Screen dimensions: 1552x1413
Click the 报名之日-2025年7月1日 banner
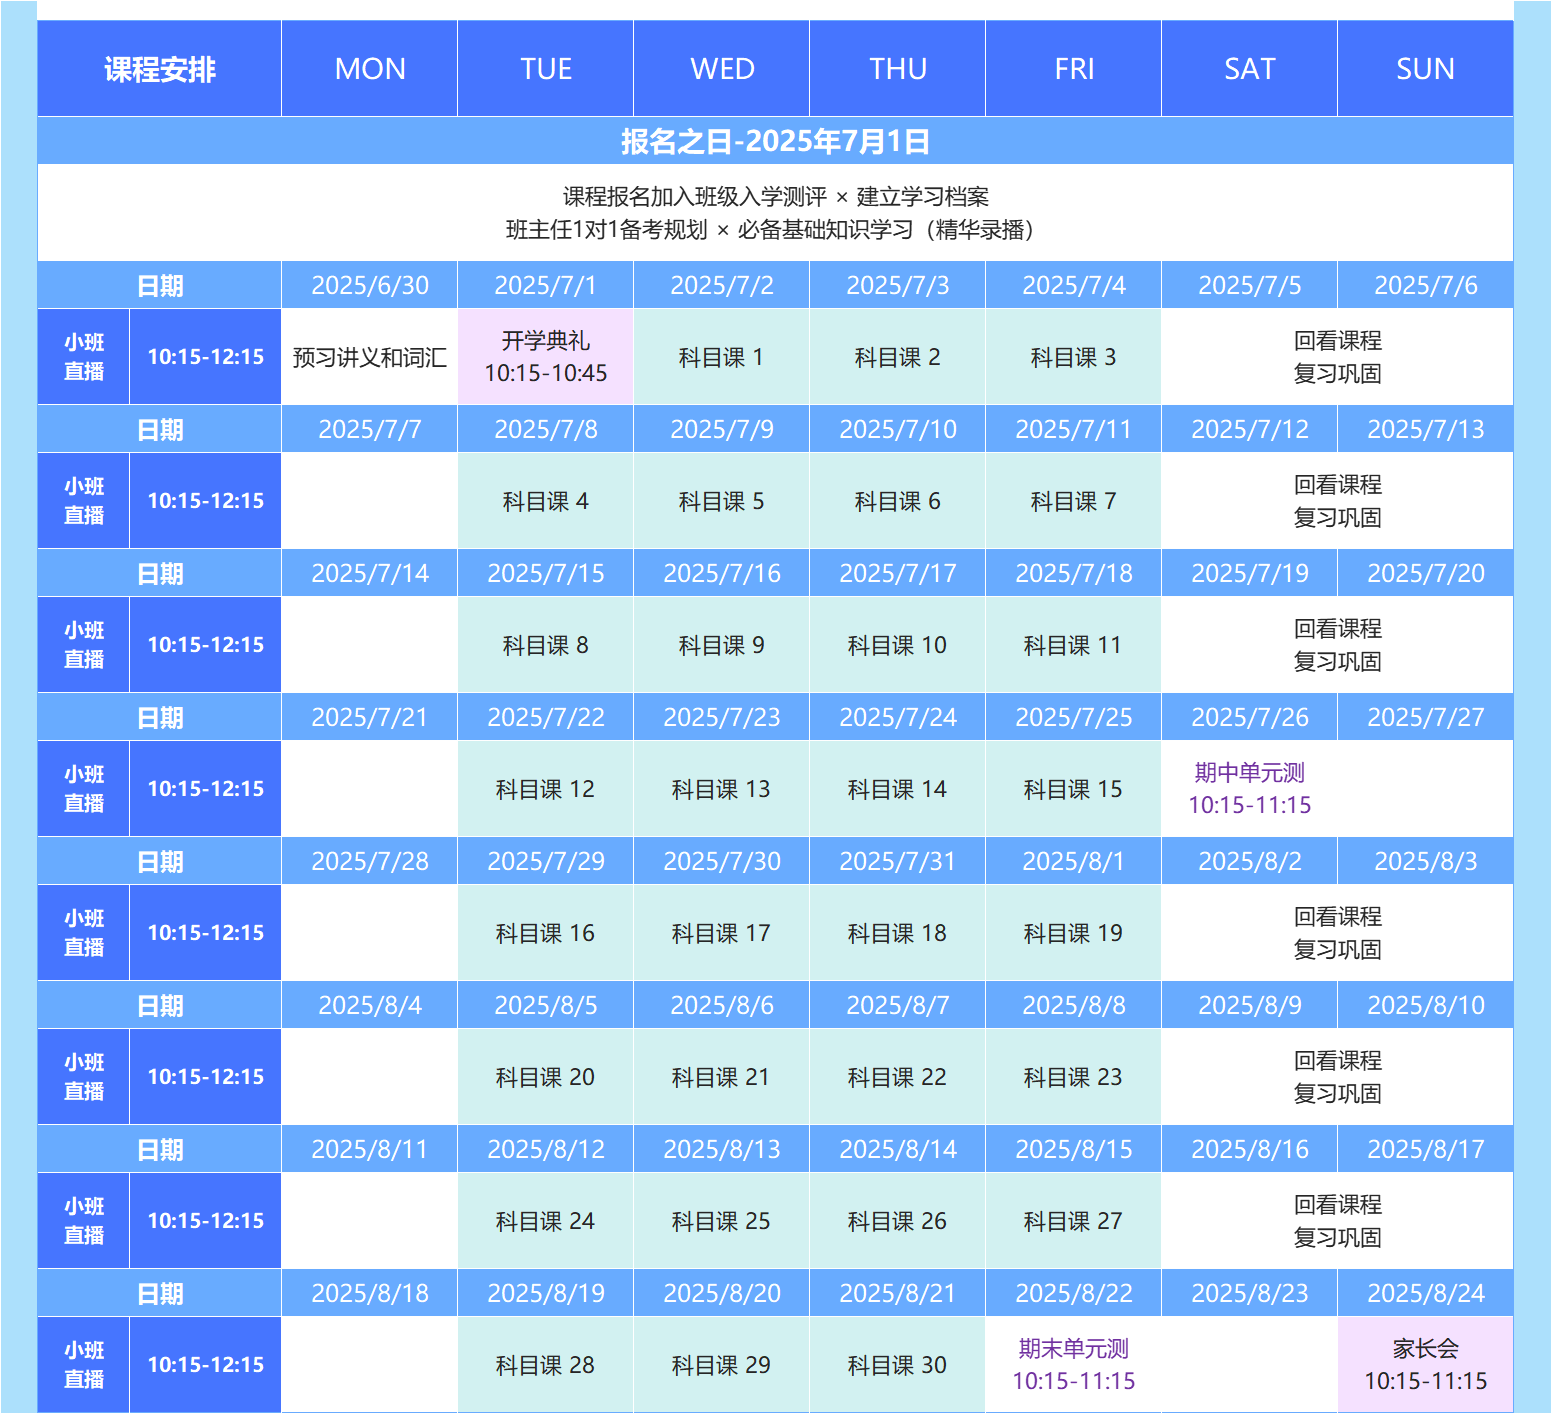pyautogui.click(x=775, y=141)
